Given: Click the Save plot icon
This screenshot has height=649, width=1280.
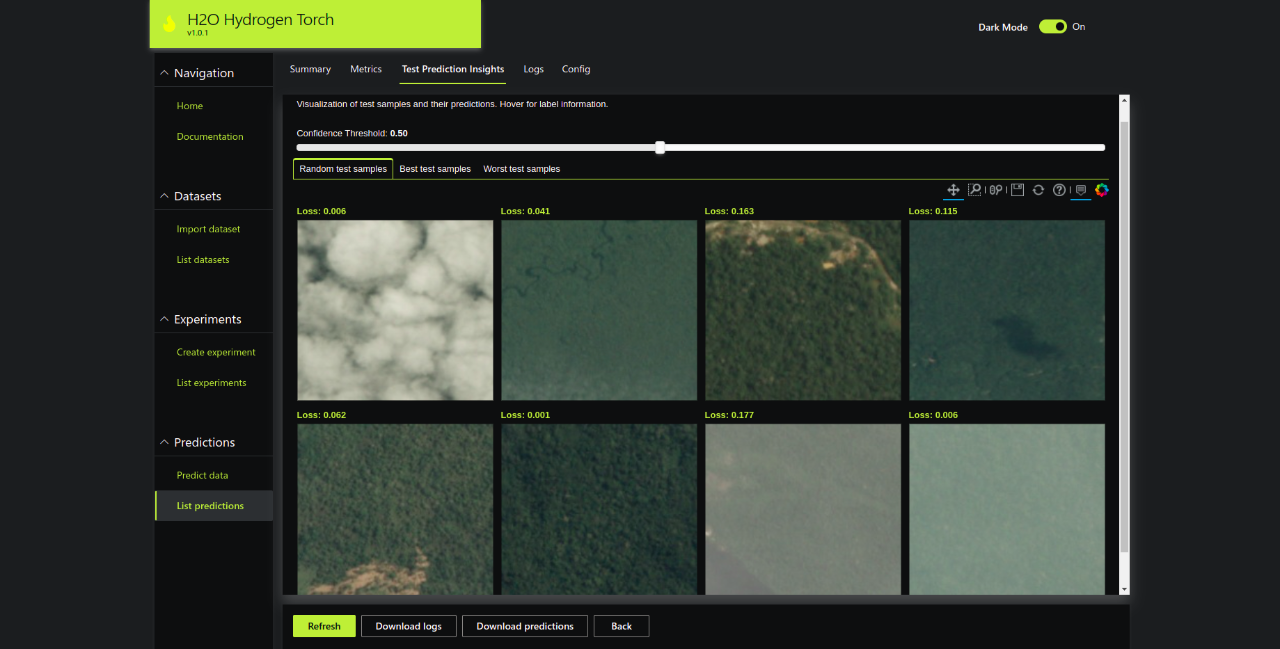Looking at the screenshot, I should click(x=1017, y=190).
